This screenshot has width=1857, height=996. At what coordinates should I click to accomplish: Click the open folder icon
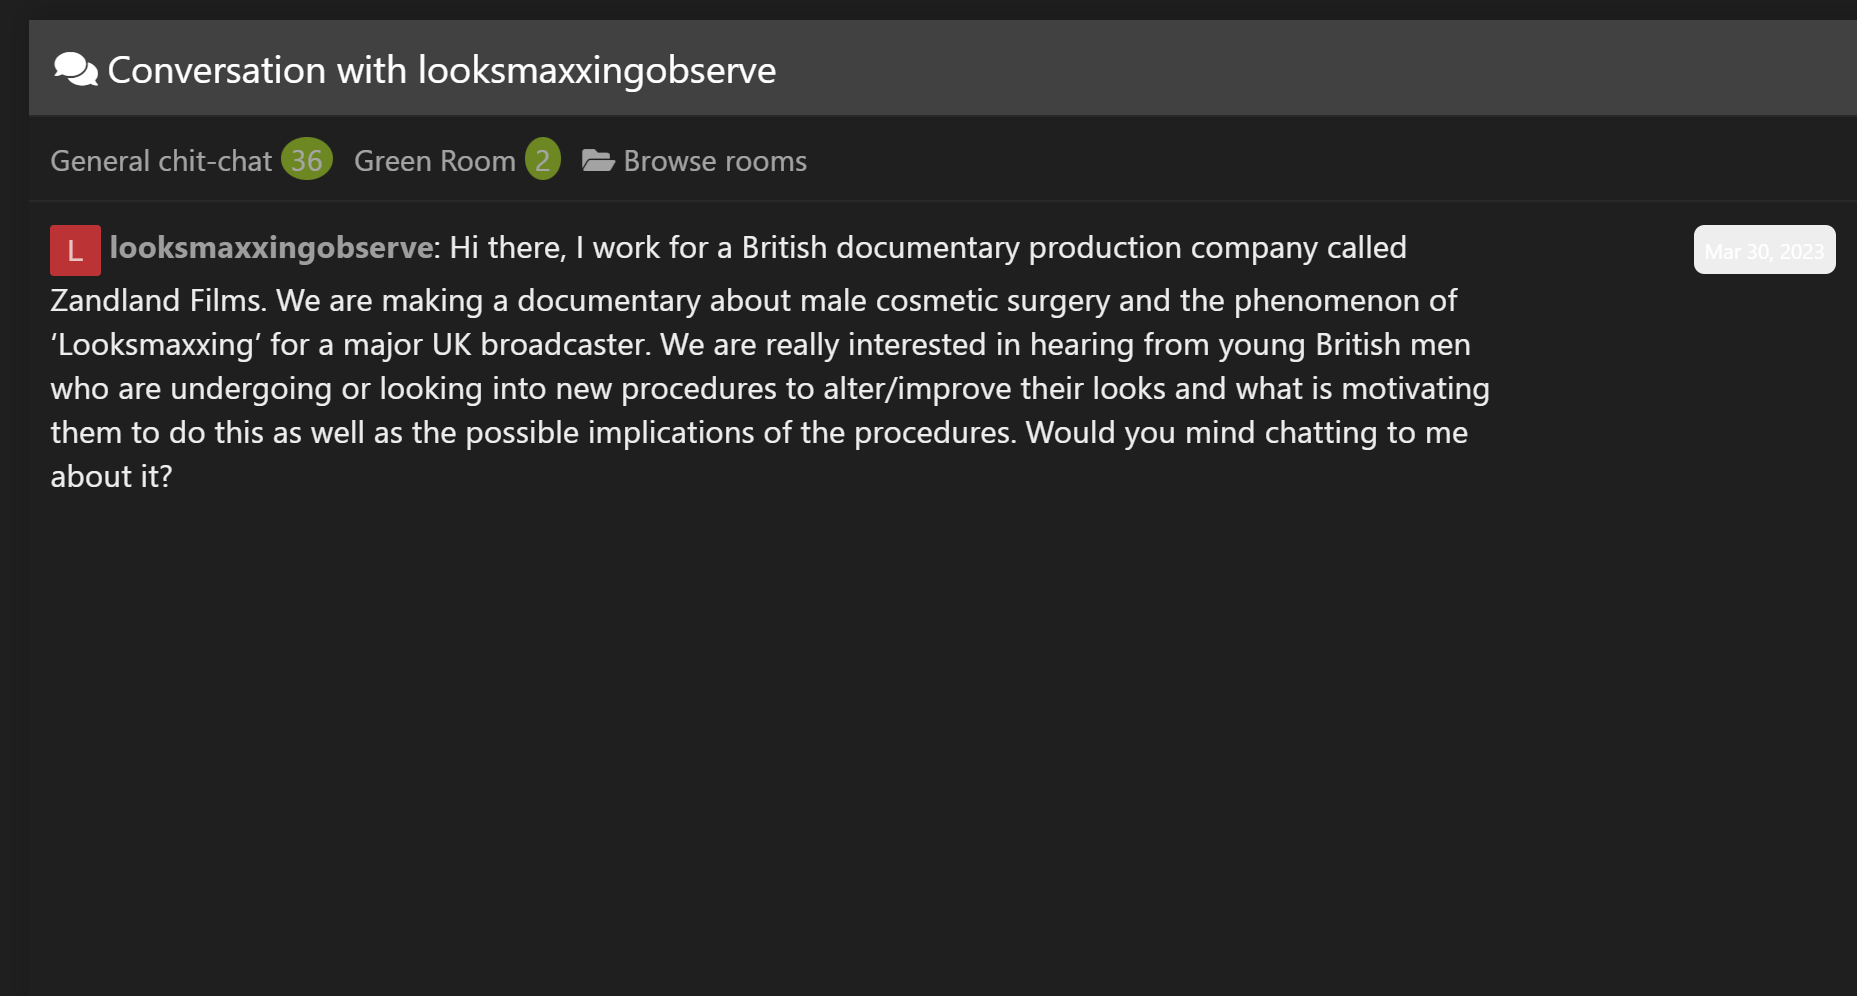[x=598, y=161]
